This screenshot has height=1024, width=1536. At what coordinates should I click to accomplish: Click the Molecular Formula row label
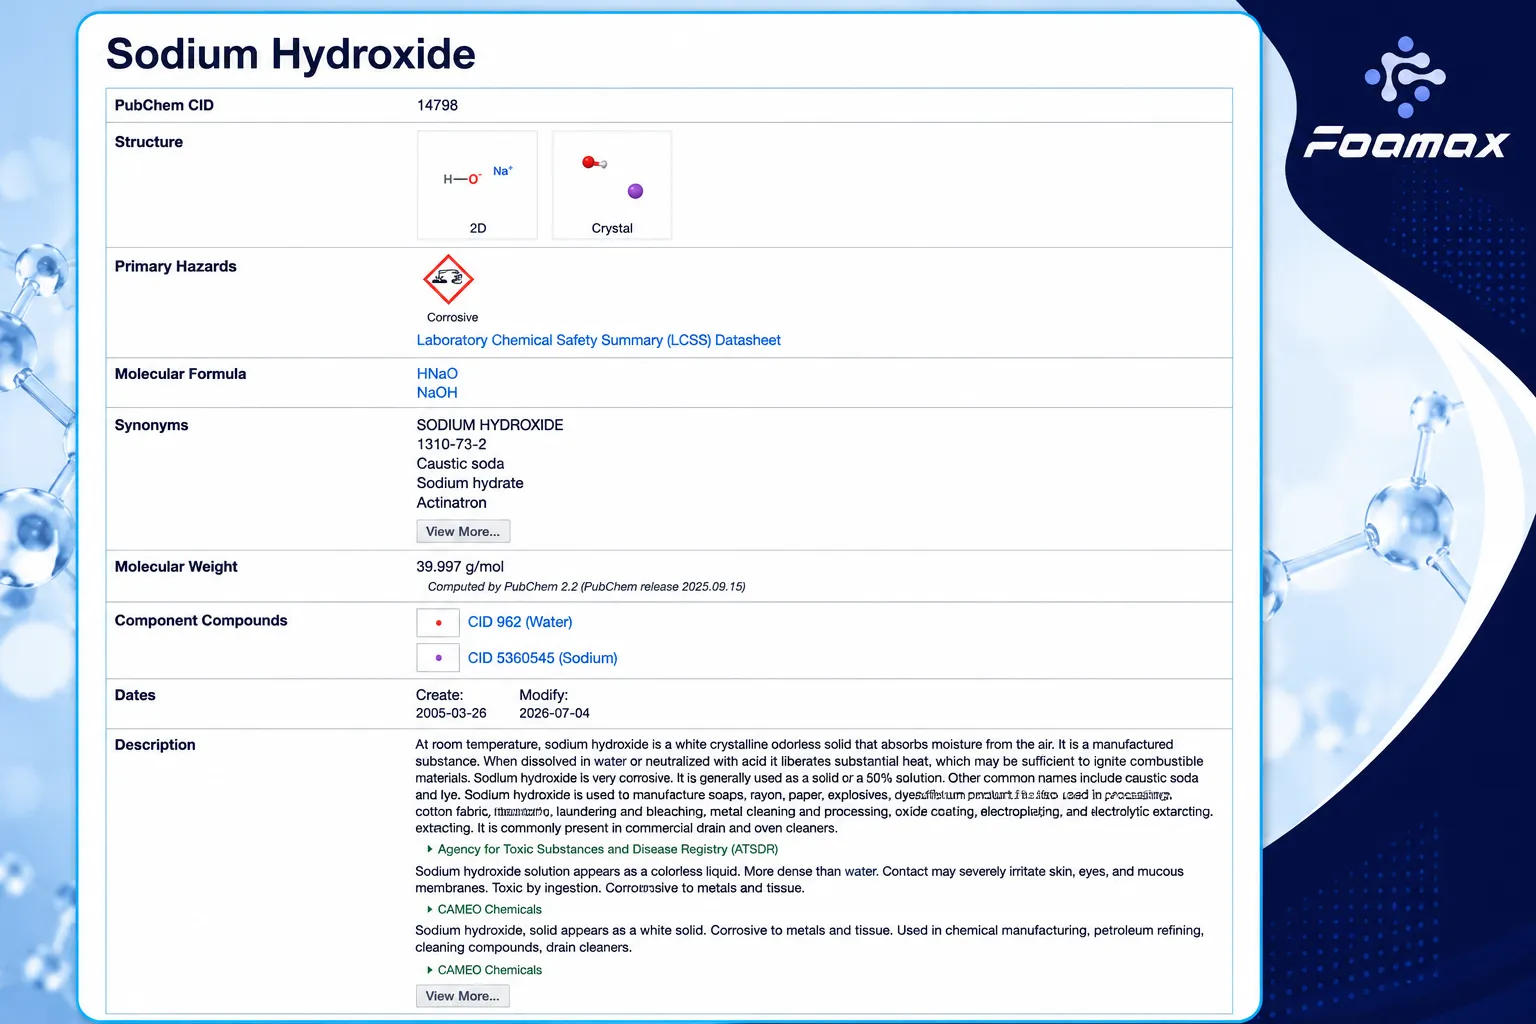pos(180,374)
